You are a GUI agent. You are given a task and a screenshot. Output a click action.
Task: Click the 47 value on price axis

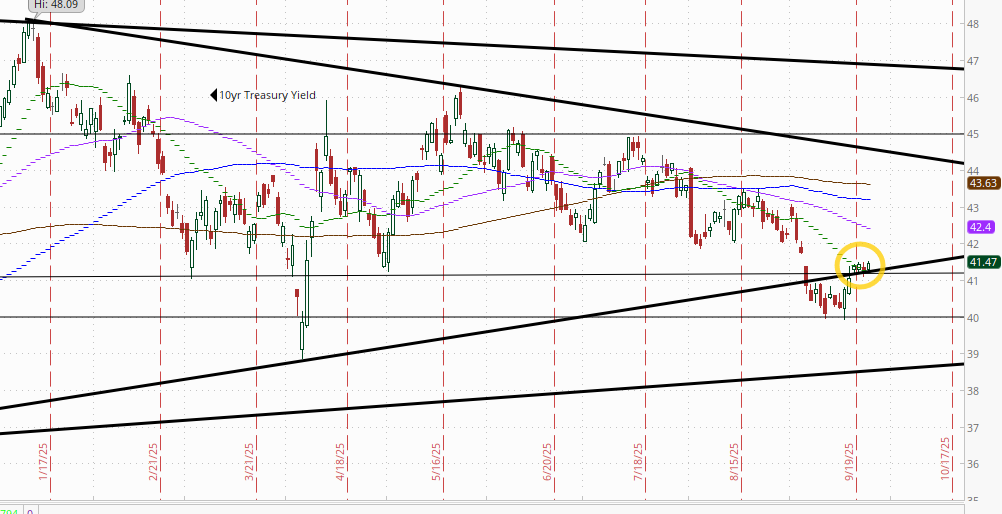pyautogui.click(x=975, y=61)
